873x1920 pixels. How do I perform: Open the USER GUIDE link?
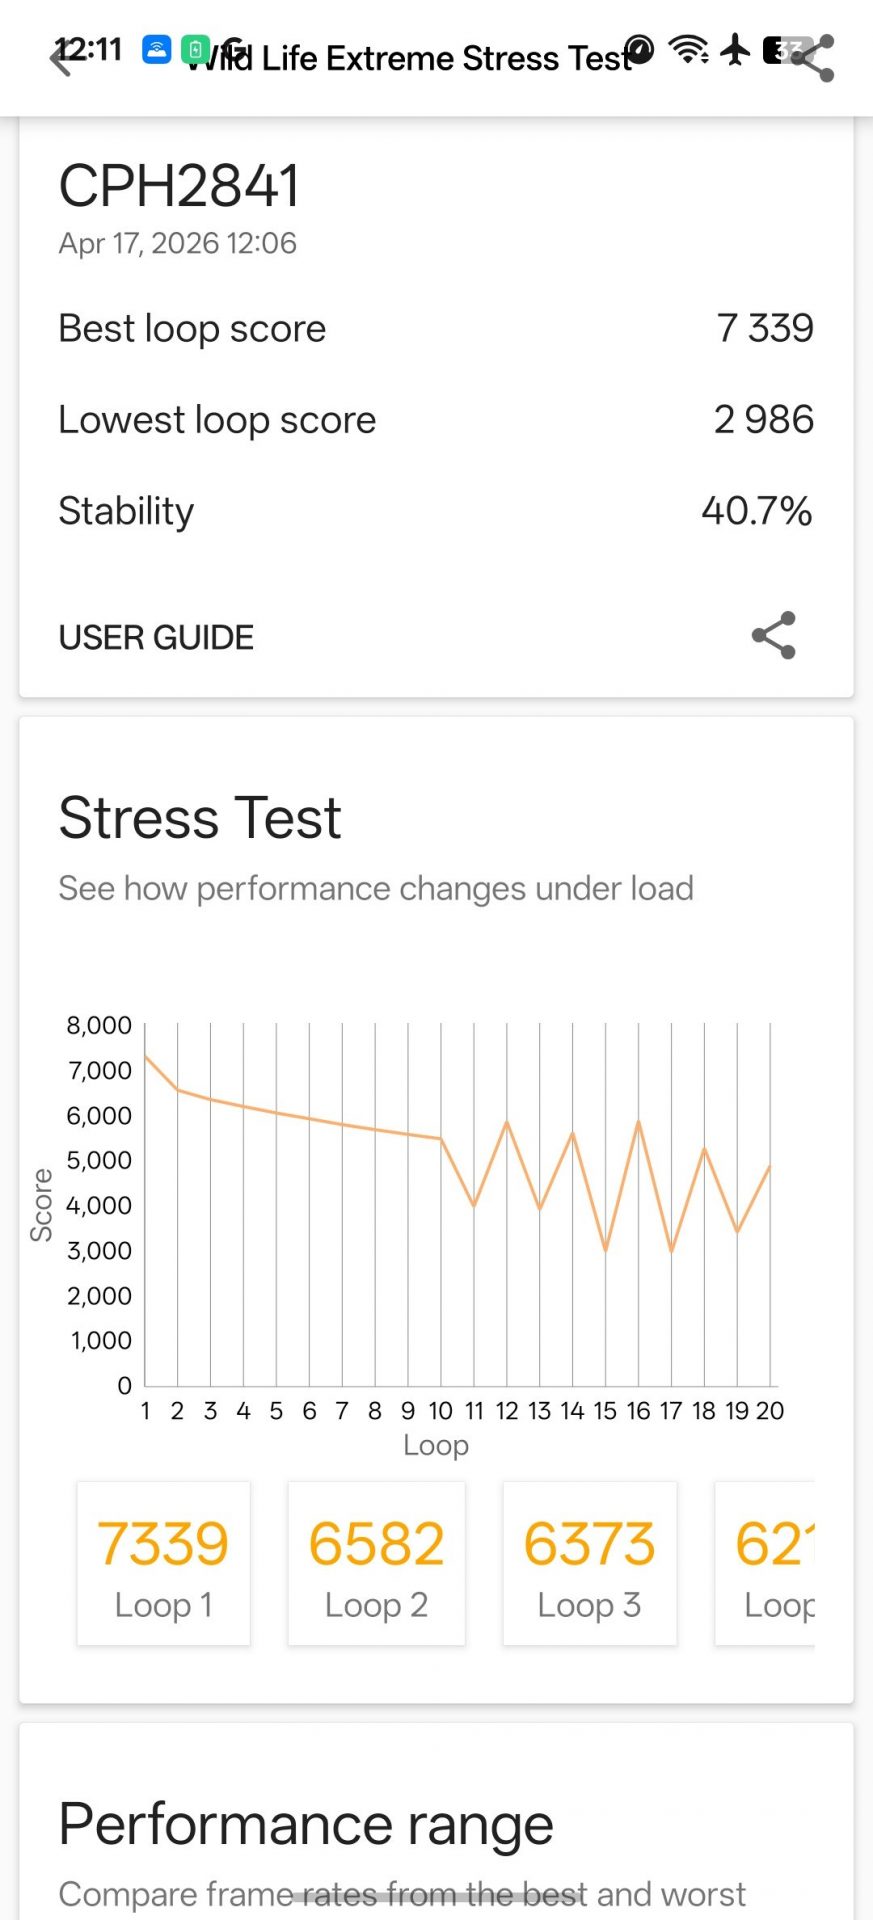(x=156, y=637)
